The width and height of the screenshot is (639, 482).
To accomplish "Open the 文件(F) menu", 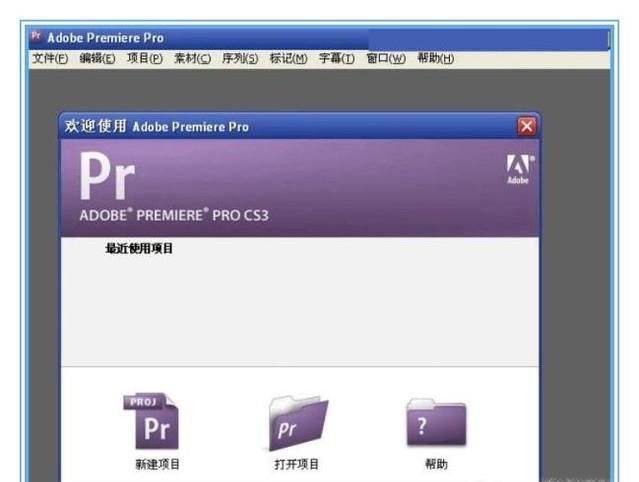I will point(50,59).
